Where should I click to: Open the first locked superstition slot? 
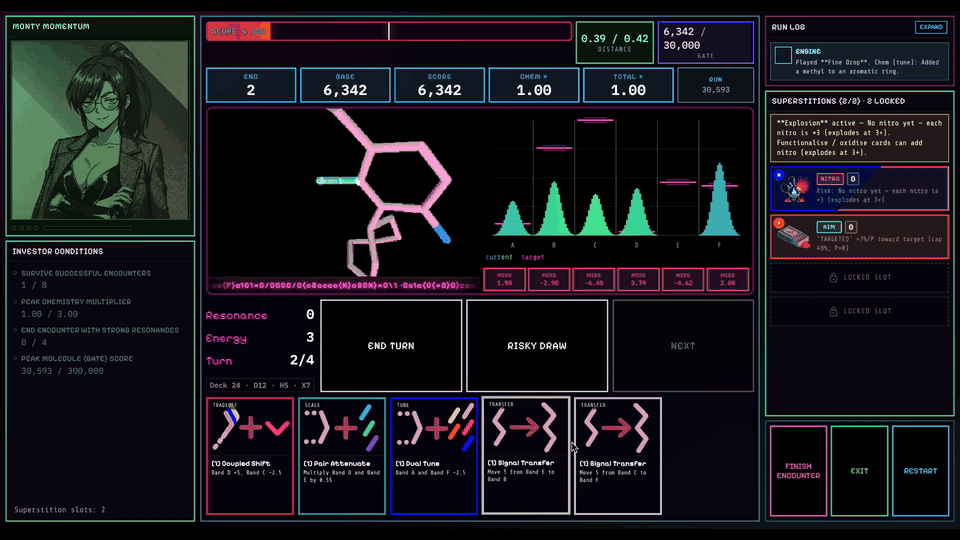click(860, 277)
